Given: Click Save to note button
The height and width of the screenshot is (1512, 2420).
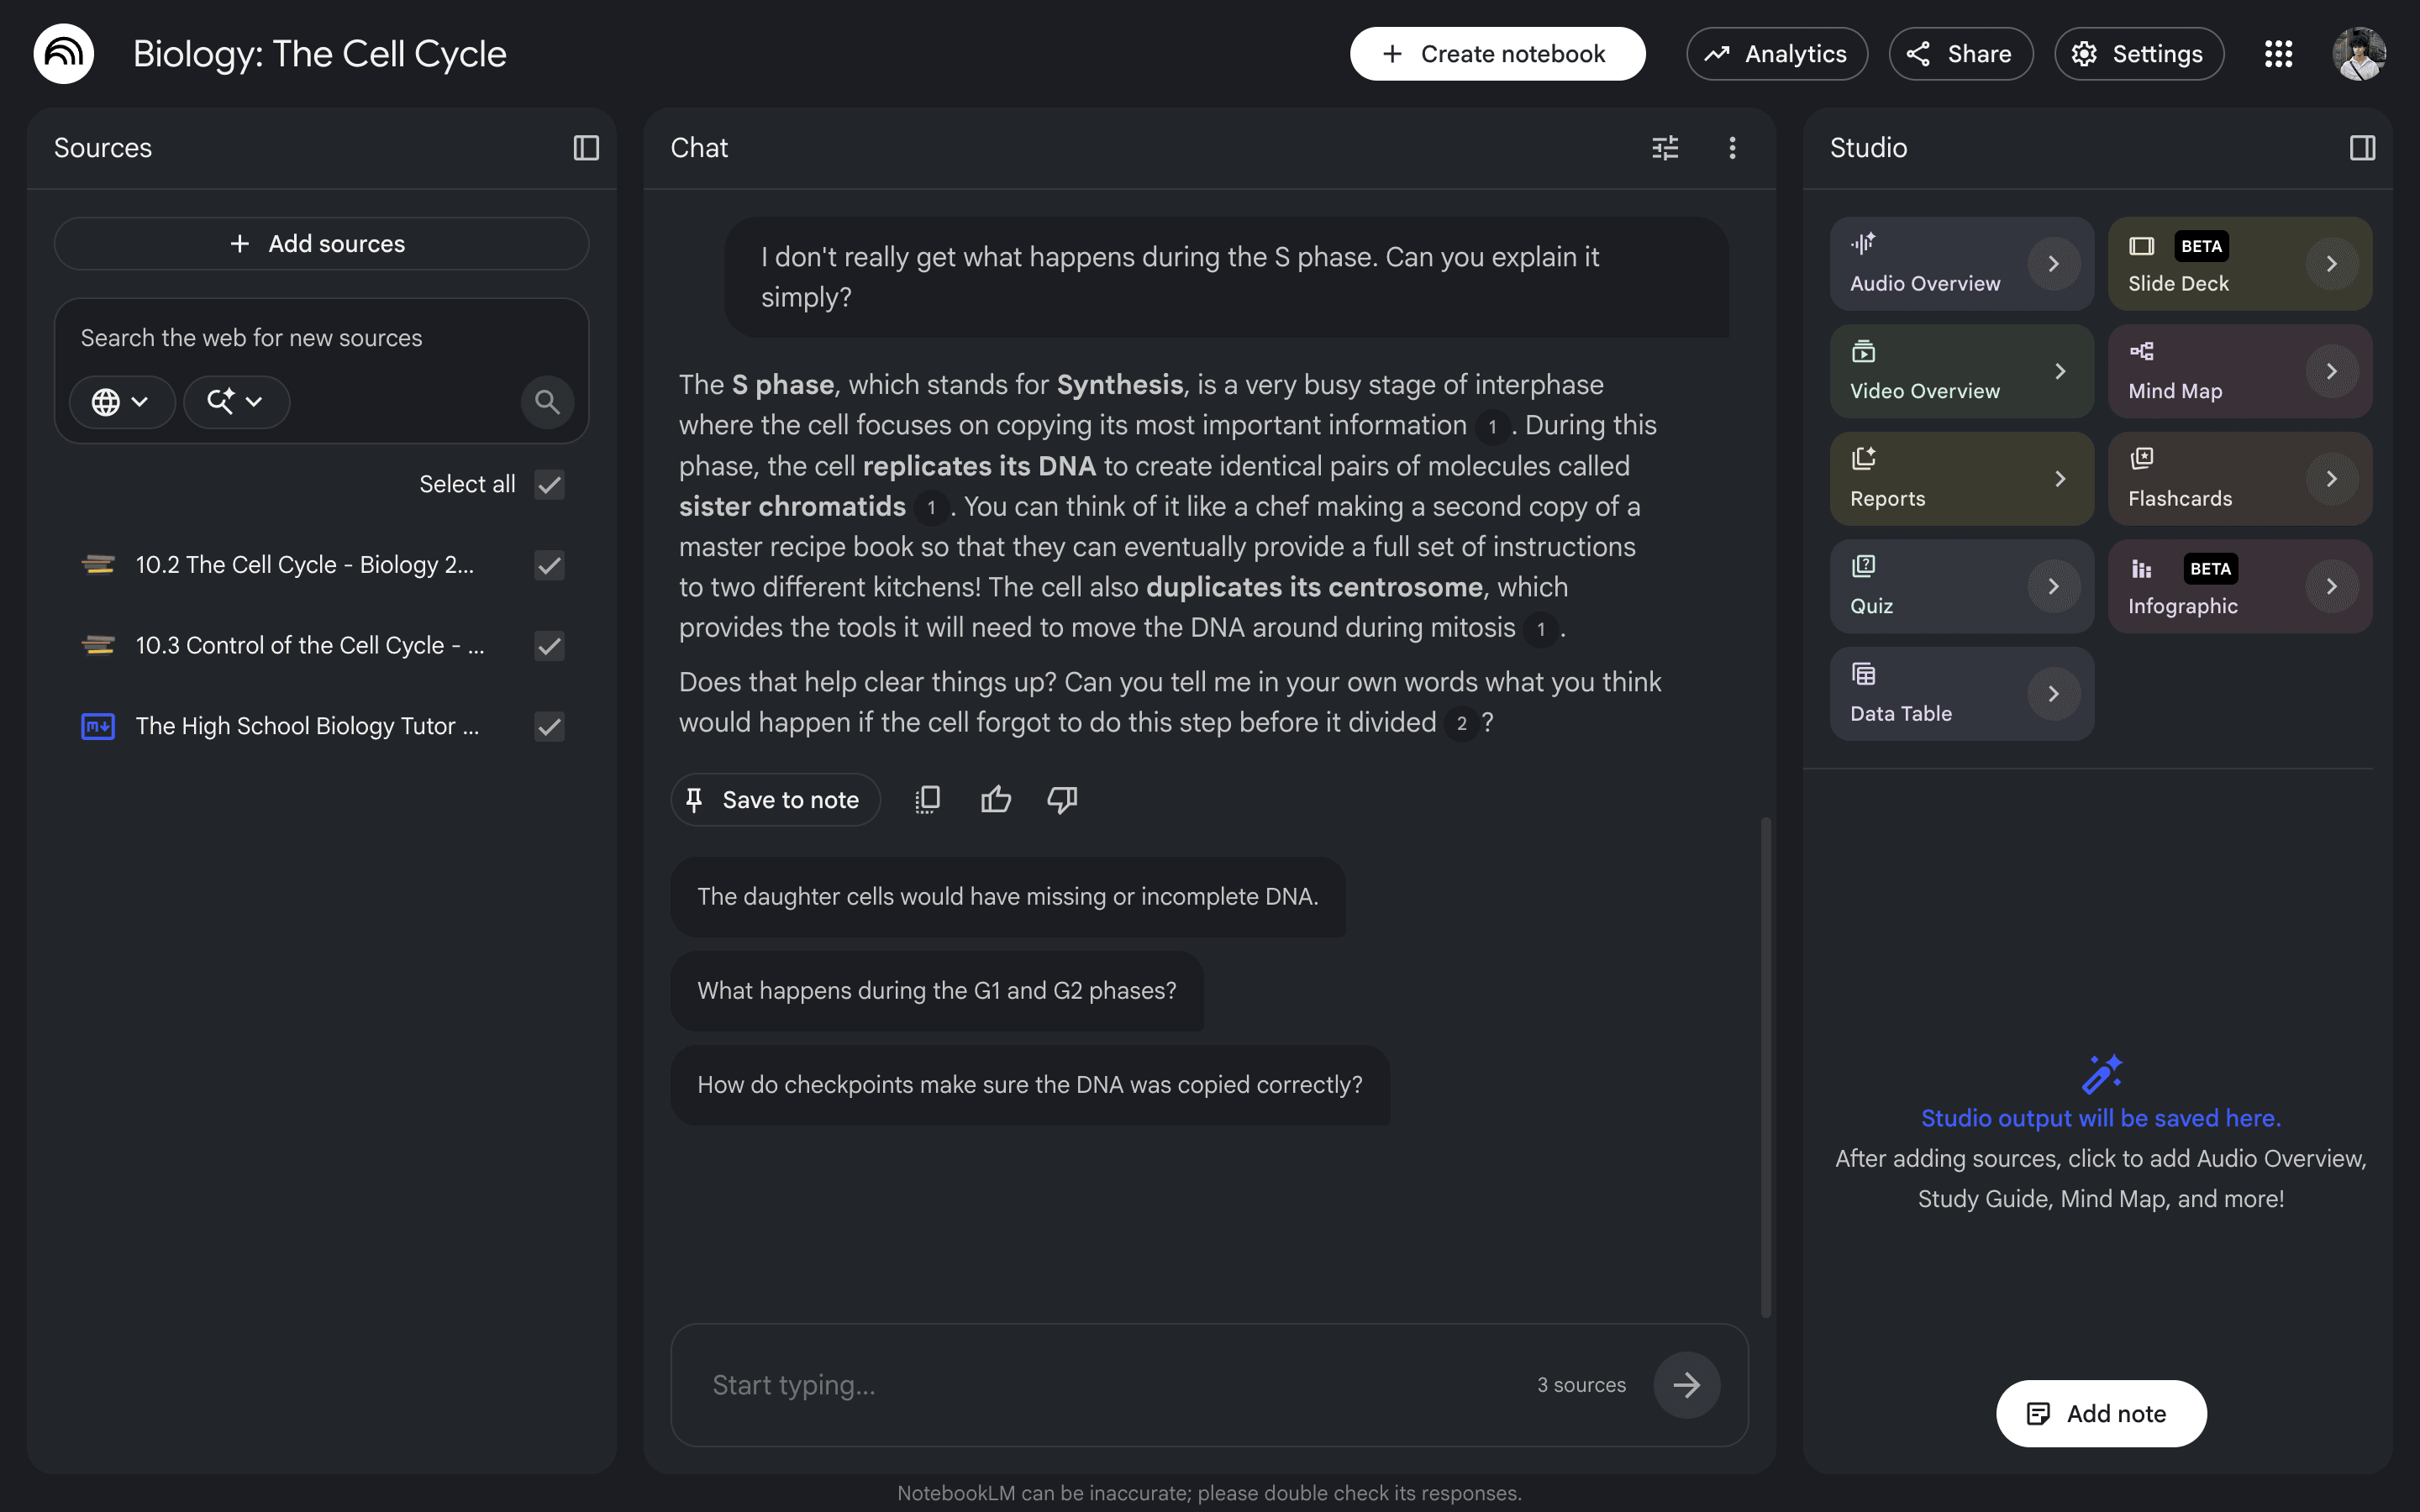Looking at the screenshot, I should [x=775, y=799].
